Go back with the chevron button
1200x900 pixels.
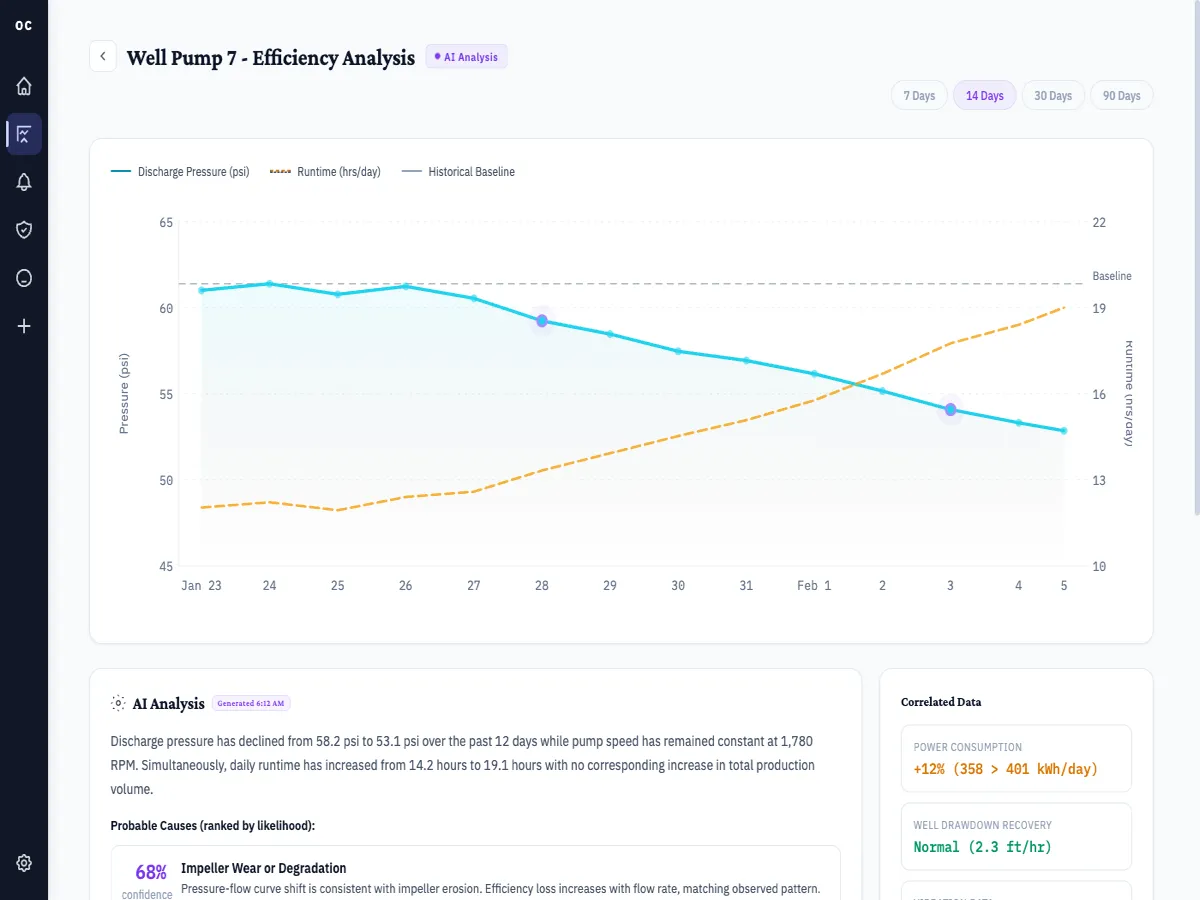103,57
